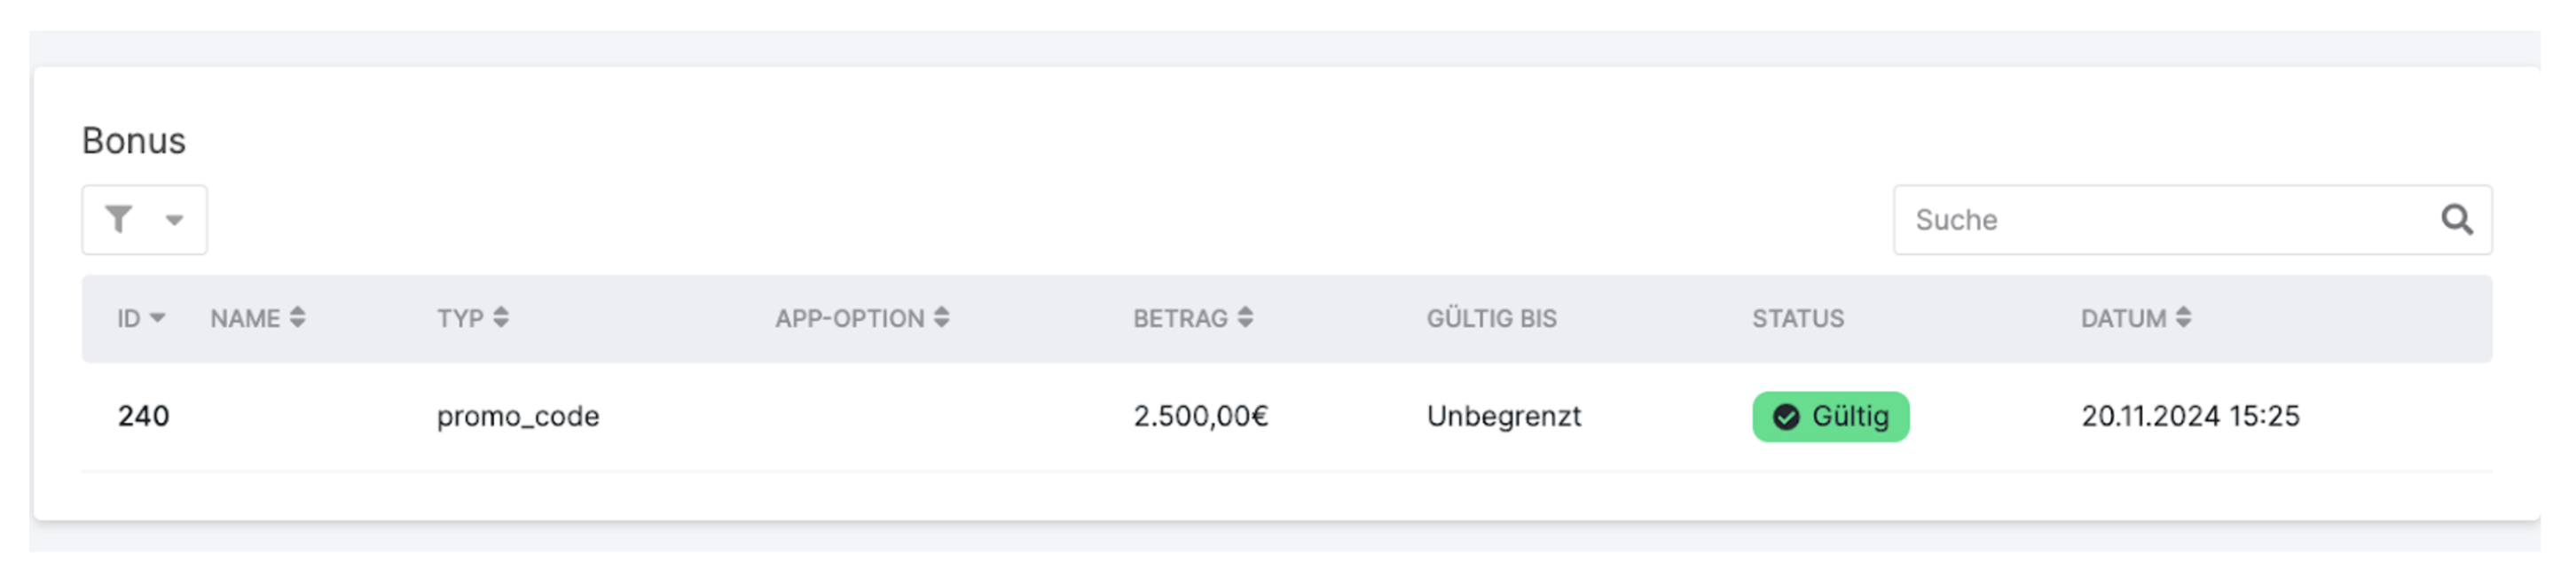Click Betrag column sort icon
Image resolution: width=2576 pixels, height=585 pixels.
click(1245, 318)
